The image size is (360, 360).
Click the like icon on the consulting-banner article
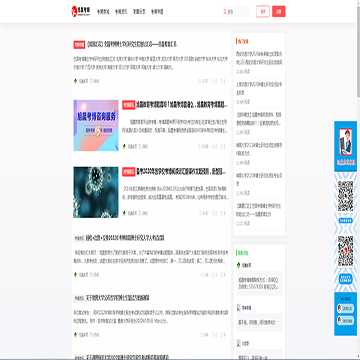[222, 146]
